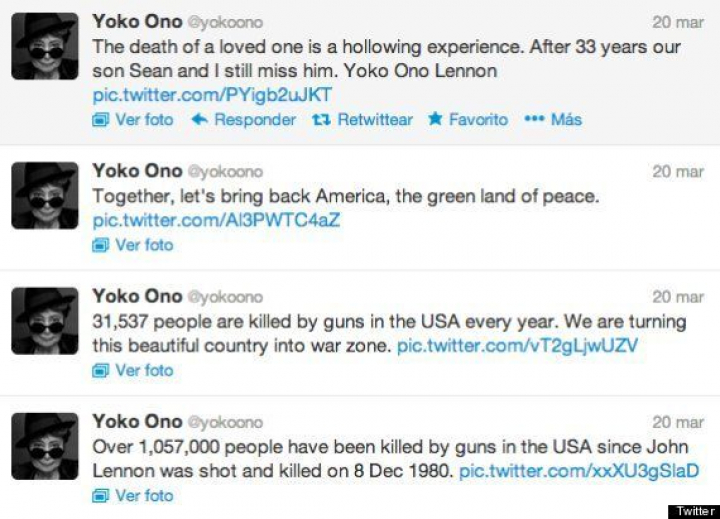Click @yokoono handle in the third tweet
The width and height of the screenshot is (720, 519).
(225, 297)
